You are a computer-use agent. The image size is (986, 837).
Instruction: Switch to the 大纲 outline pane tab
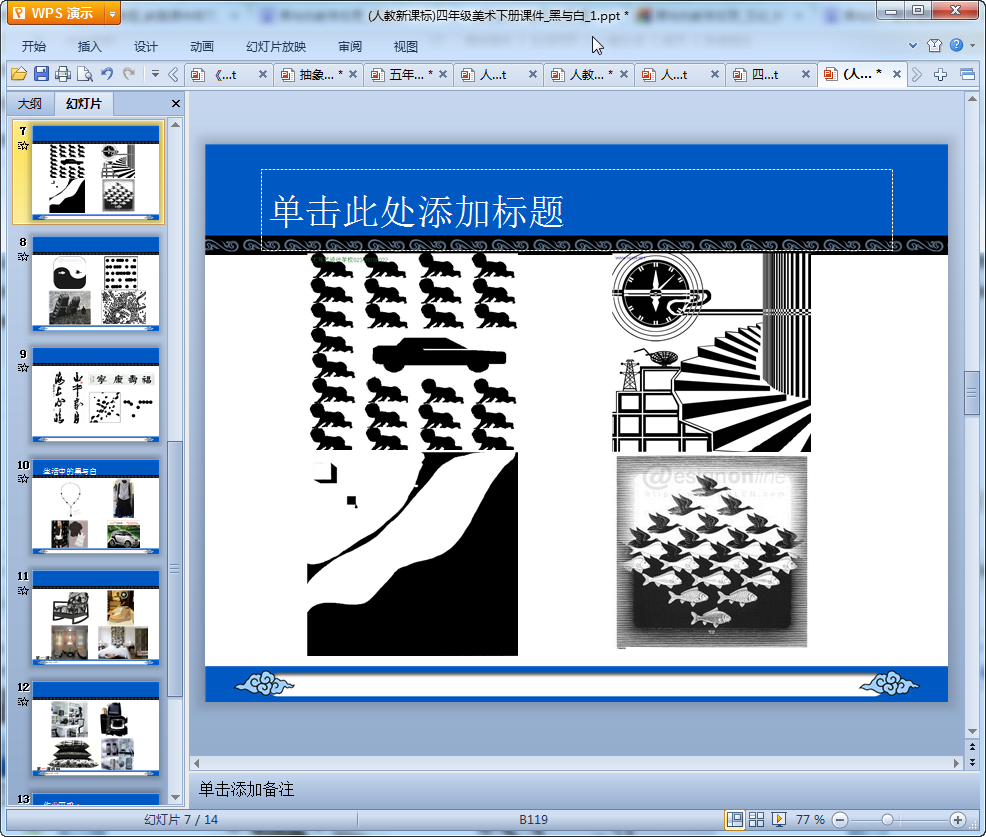pyautogui.click(x=30, y=104)
